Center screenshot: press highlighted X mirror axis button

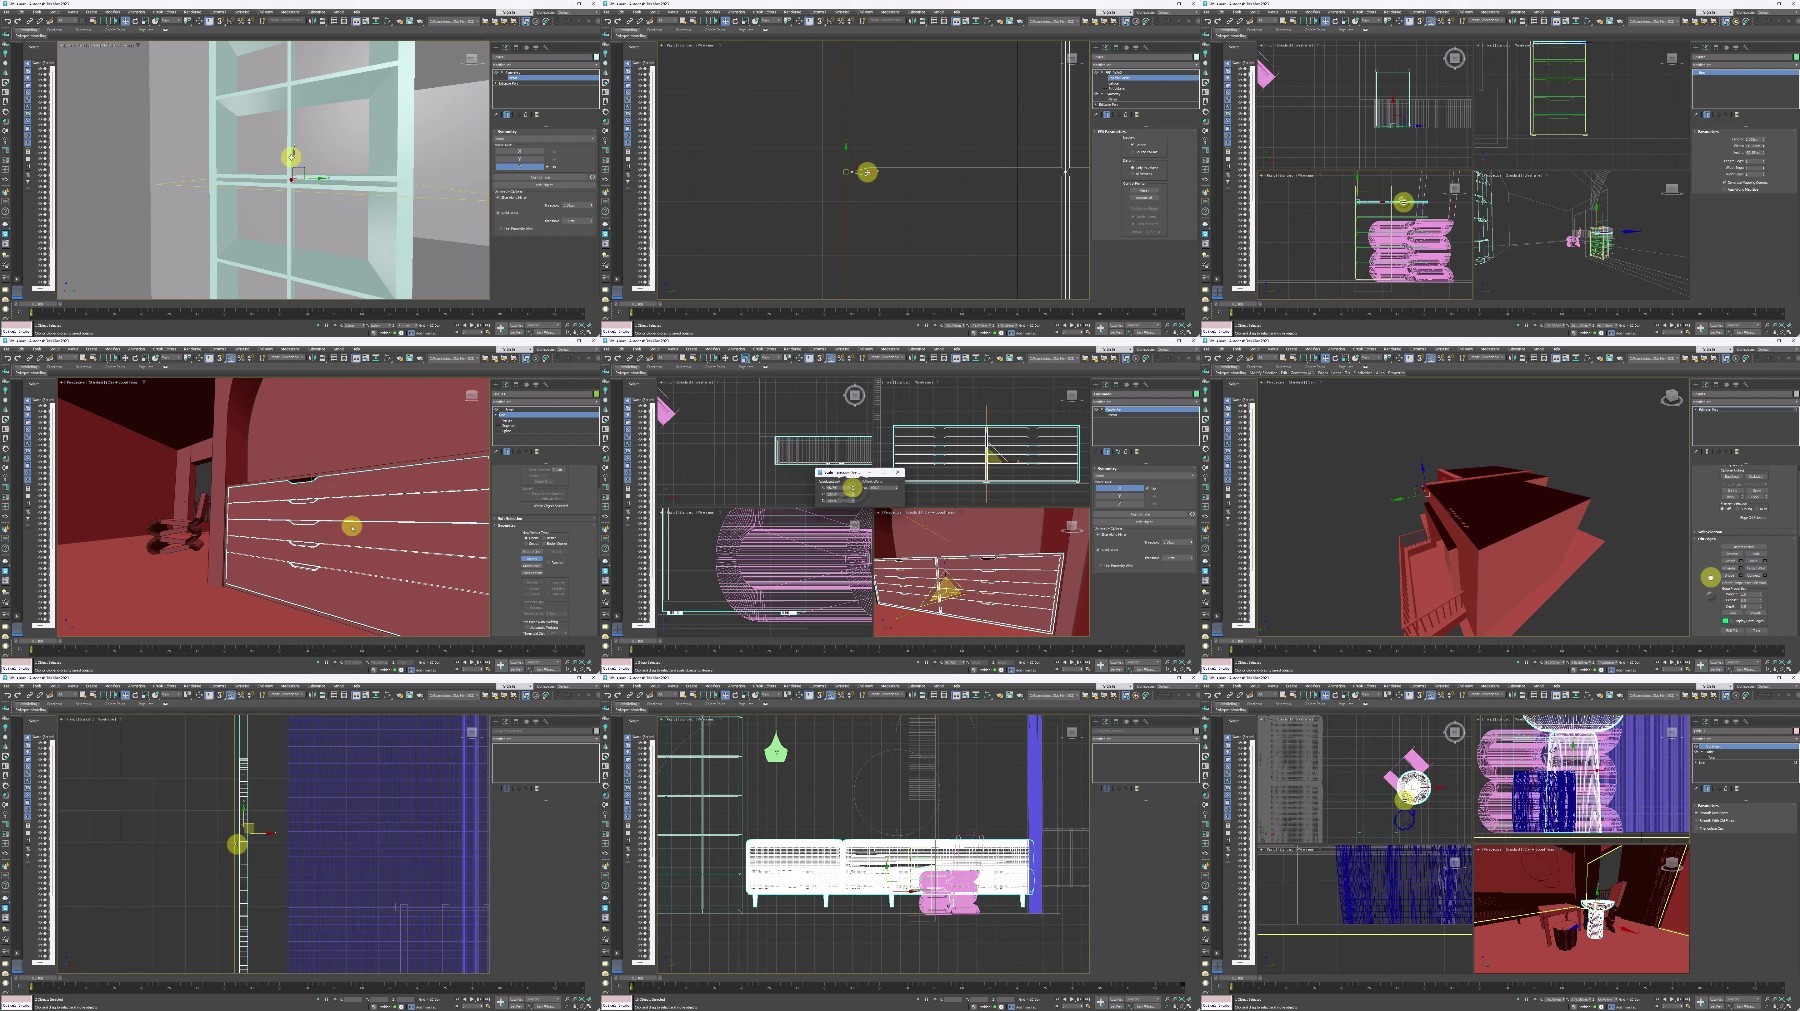pos(1120,488)
